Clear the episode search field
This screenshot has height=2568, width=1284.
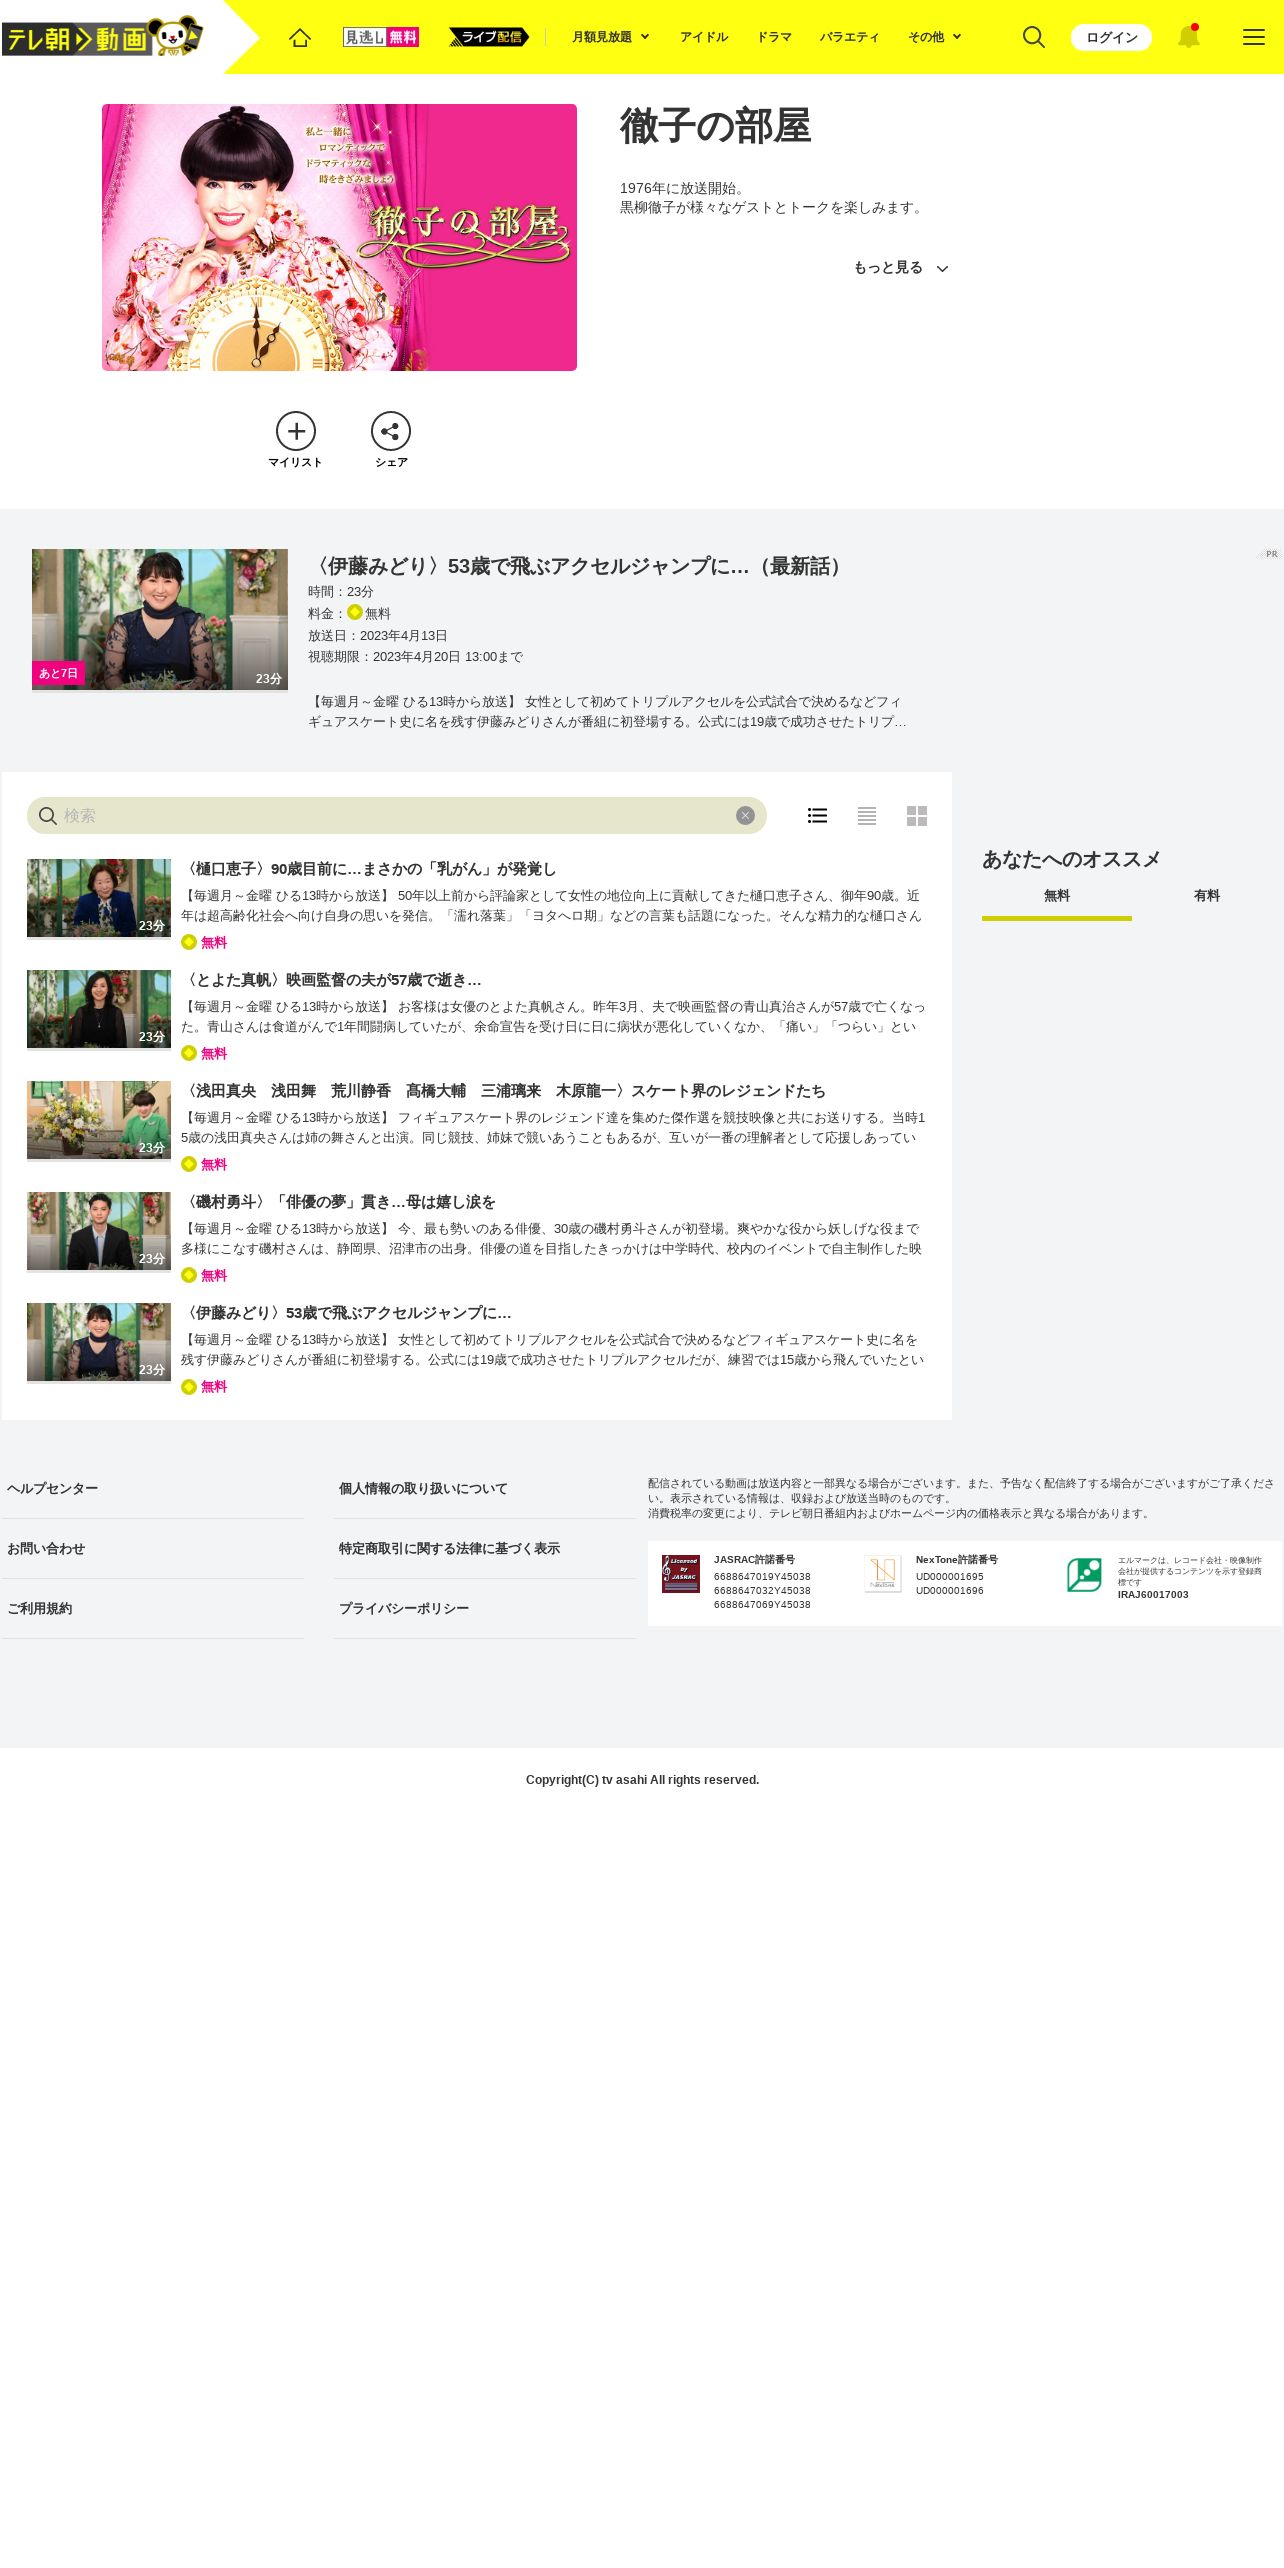pos(745,815)
